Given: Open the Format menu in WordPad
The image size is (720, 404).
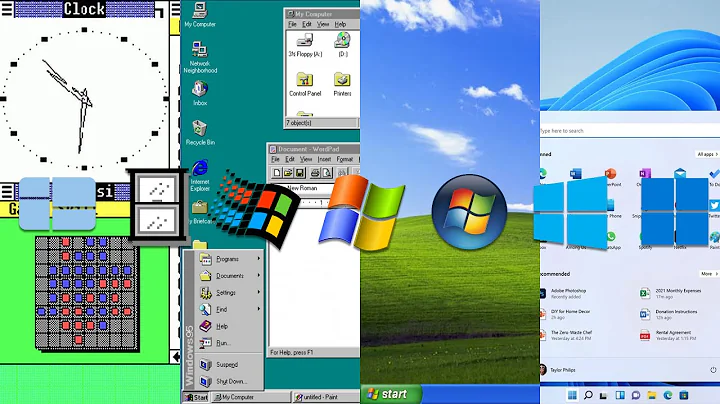Looking at the screenshot, I should (344, 159).
